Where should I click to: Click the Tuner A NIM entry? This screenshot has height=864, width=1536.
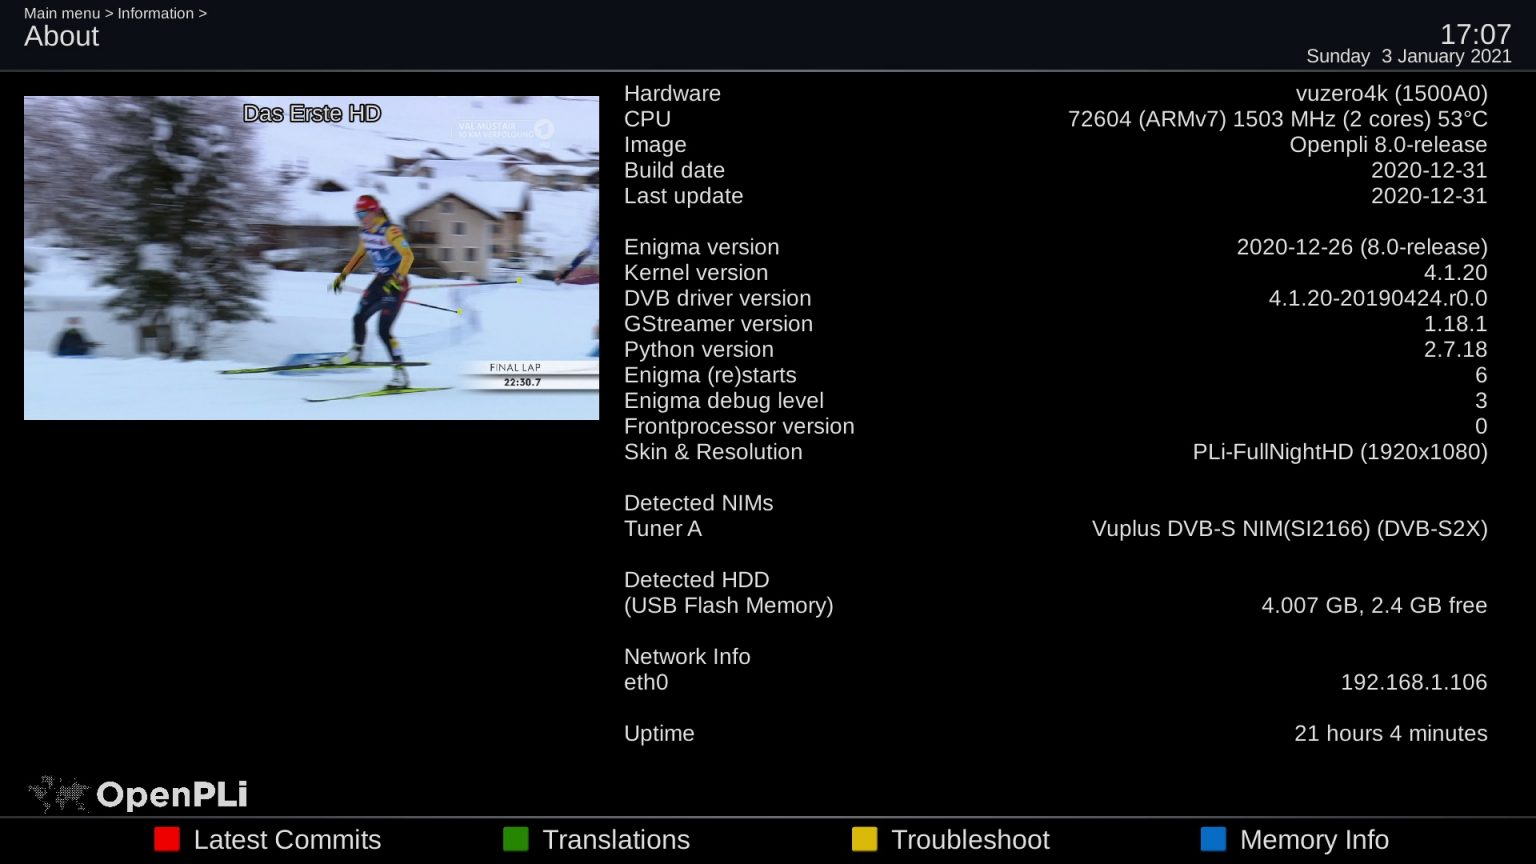coord(1055,528)
